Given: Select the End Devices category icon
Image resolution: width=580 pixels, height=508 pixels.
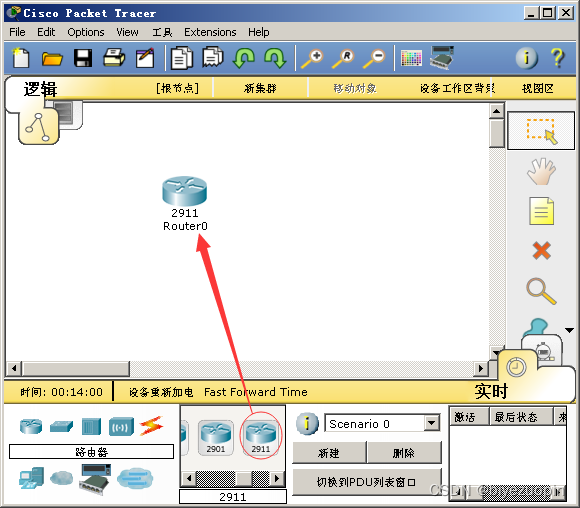Looking at the screenshot, I should pyautogui.click(x=31, y=478).
